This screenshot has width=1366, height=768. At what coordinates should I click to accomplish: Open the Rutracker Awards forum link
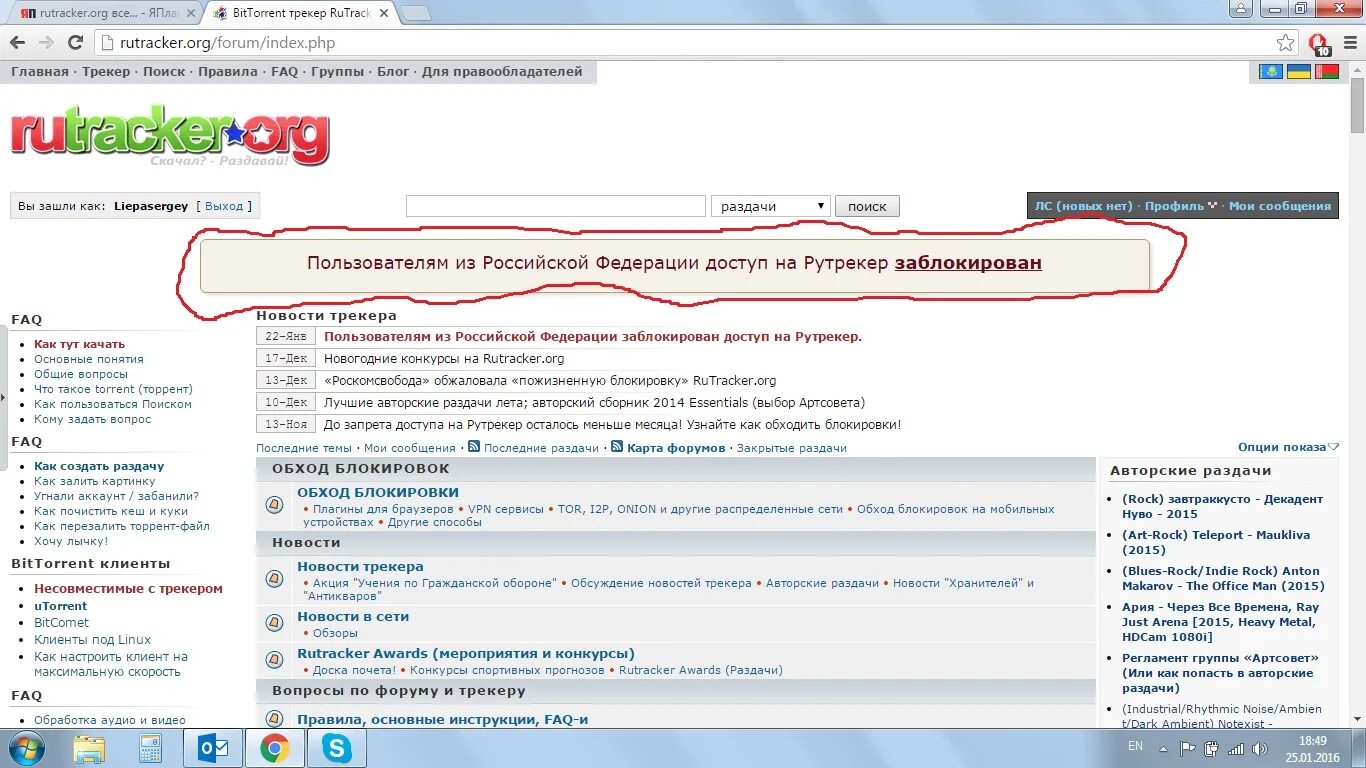[466, 654]
